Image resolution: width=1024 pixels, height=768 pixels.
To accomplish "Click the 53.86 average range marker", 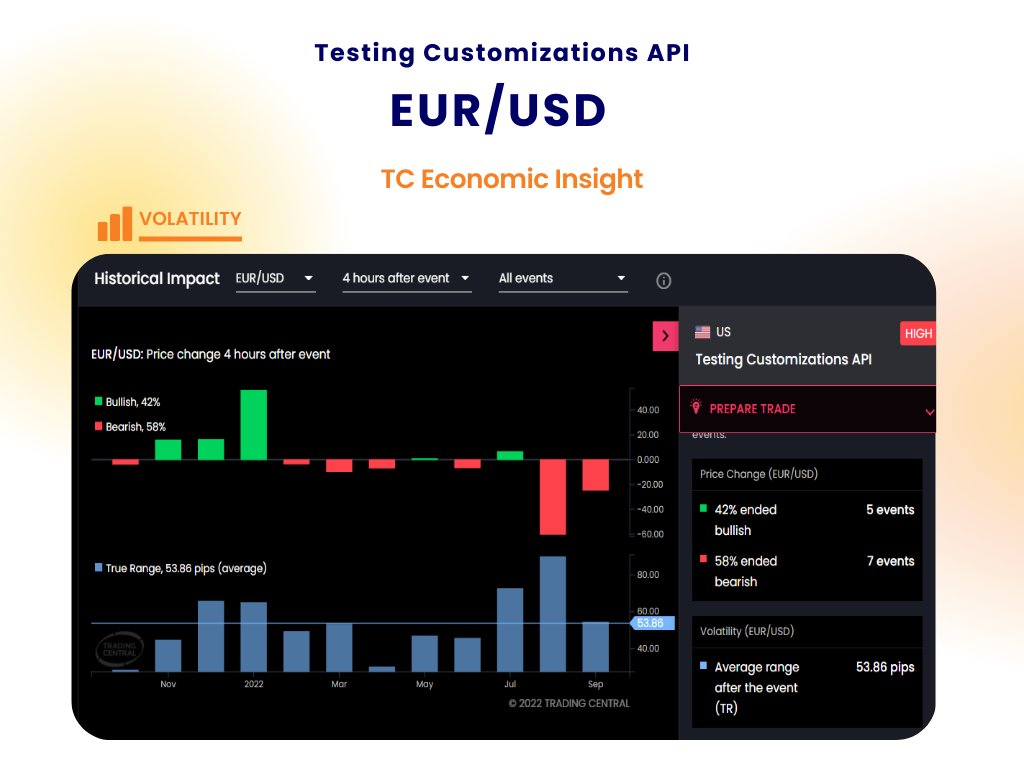I will point(651,623).
